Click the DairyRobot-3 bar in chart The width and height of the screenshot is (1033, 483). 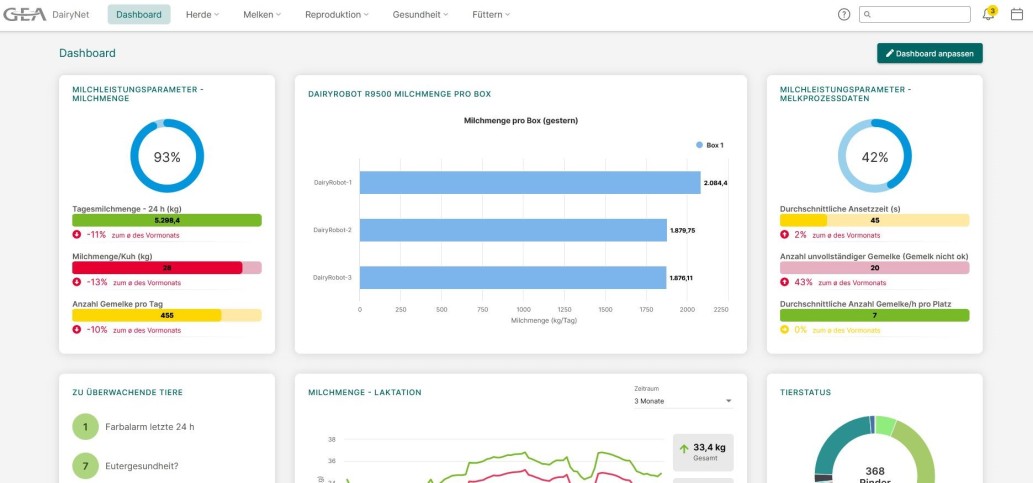(x=513, y=277)
